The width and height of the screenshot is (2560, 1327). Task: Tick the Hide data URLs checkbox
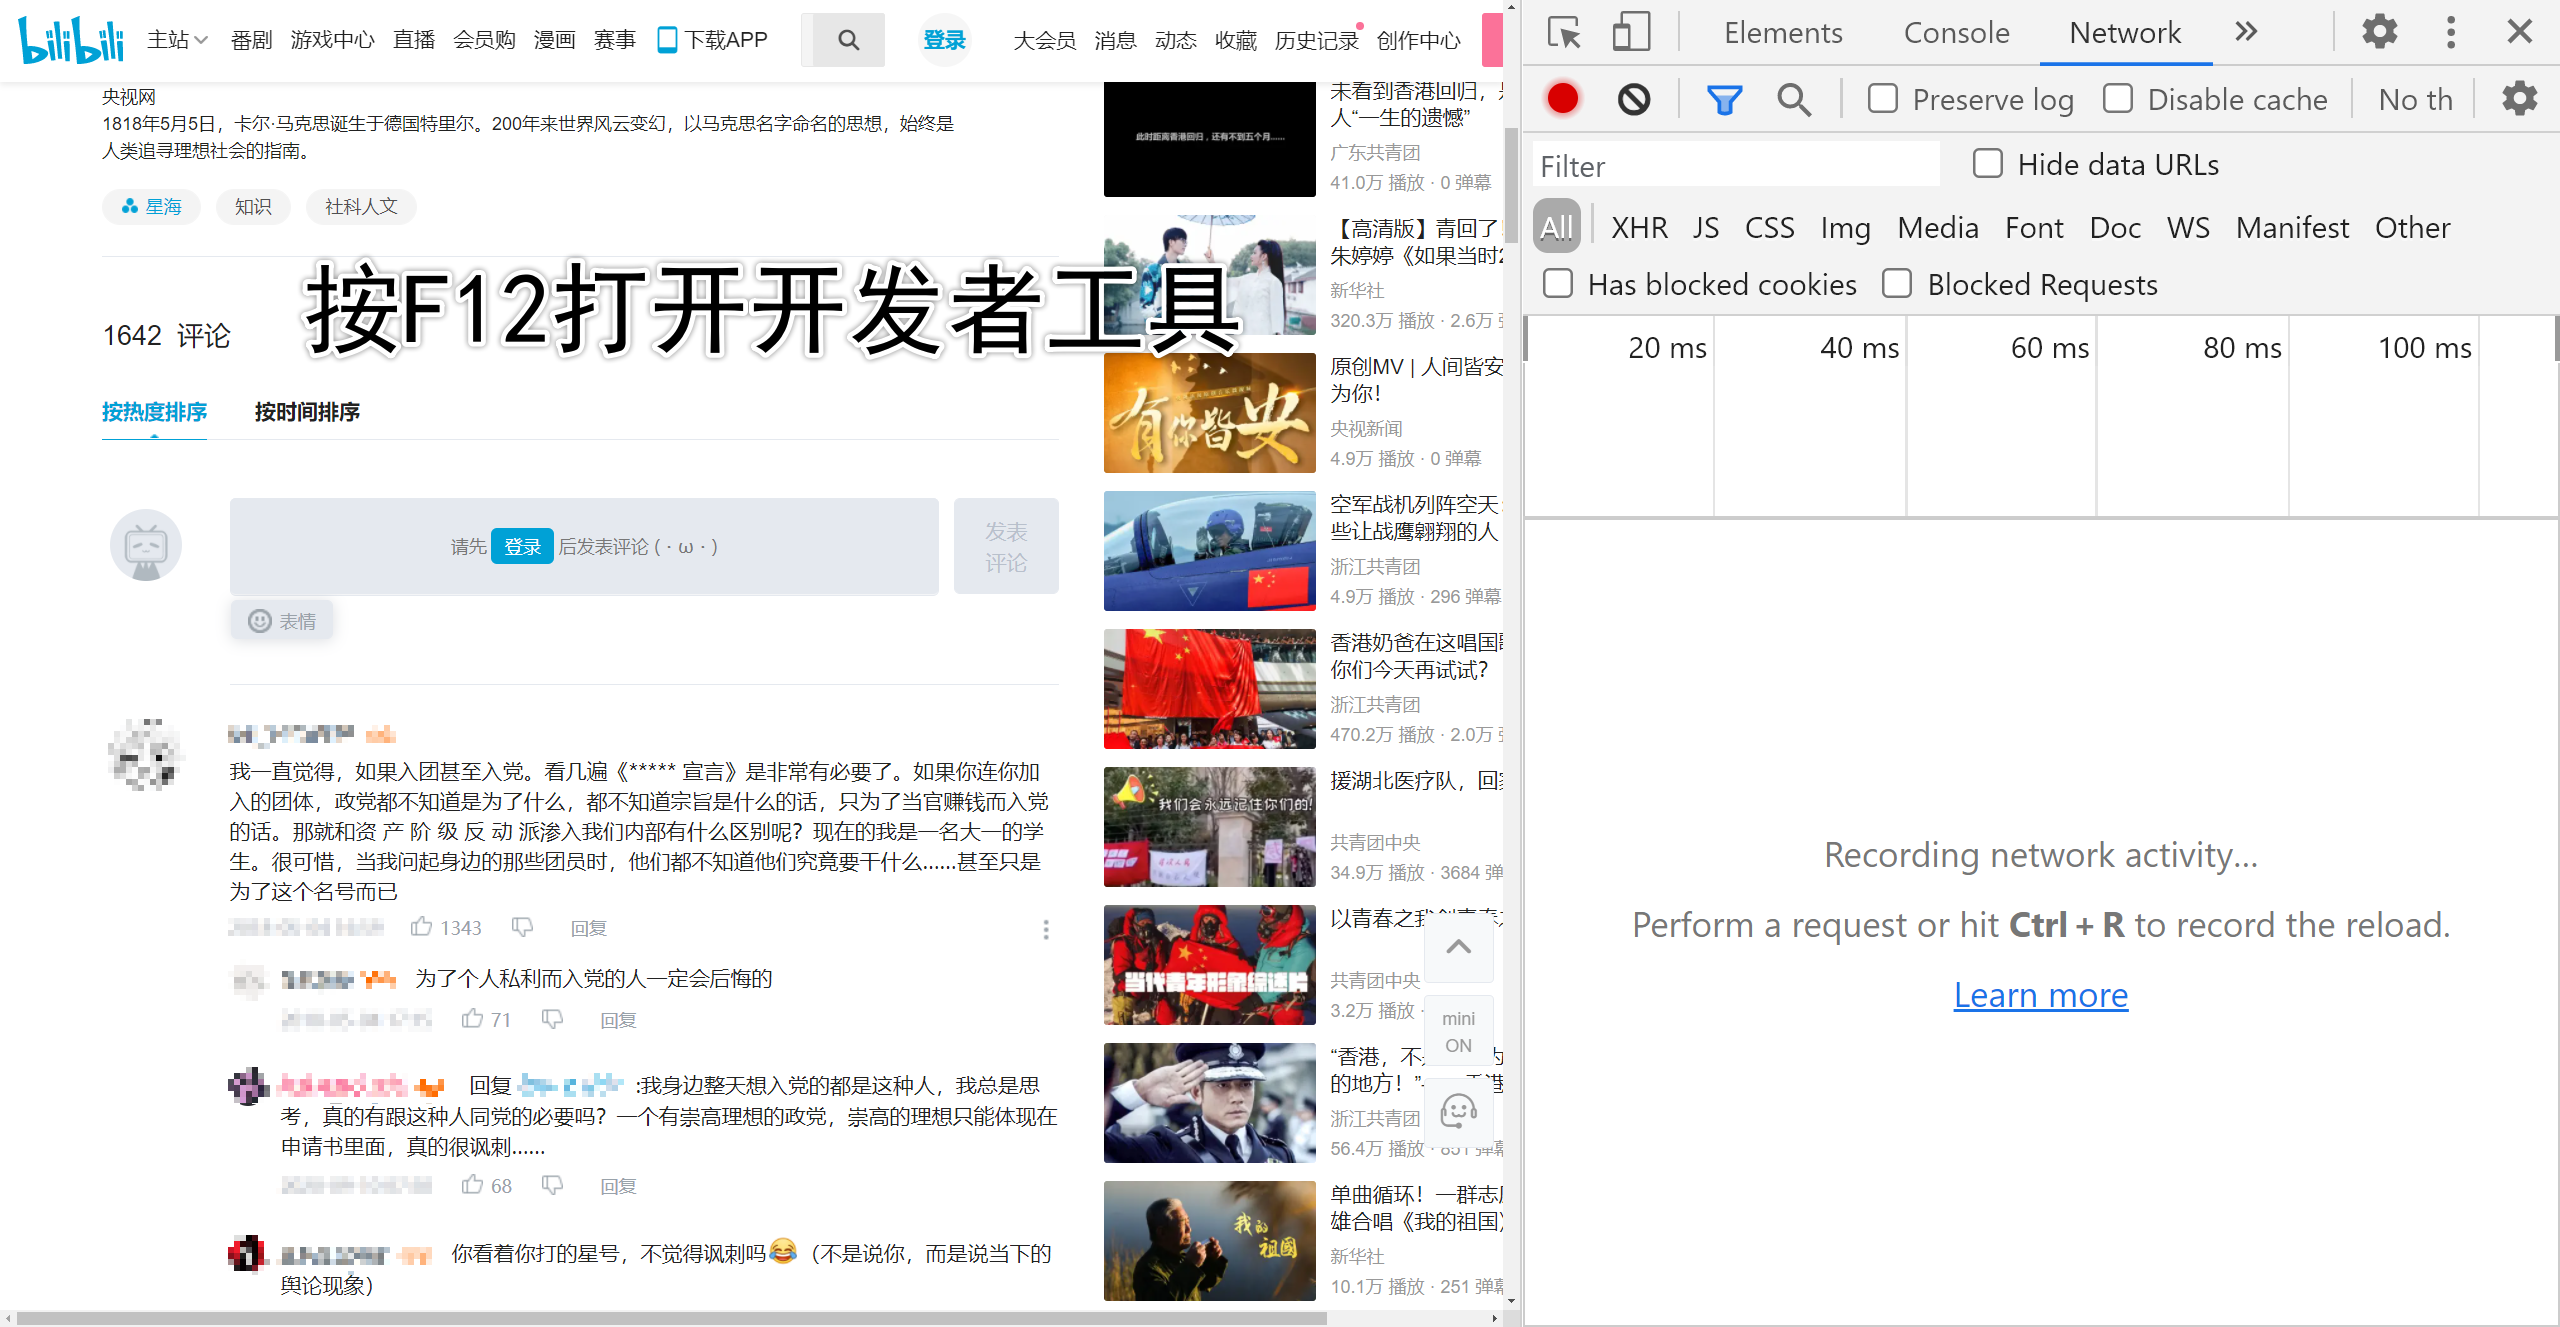[1988, 164]
